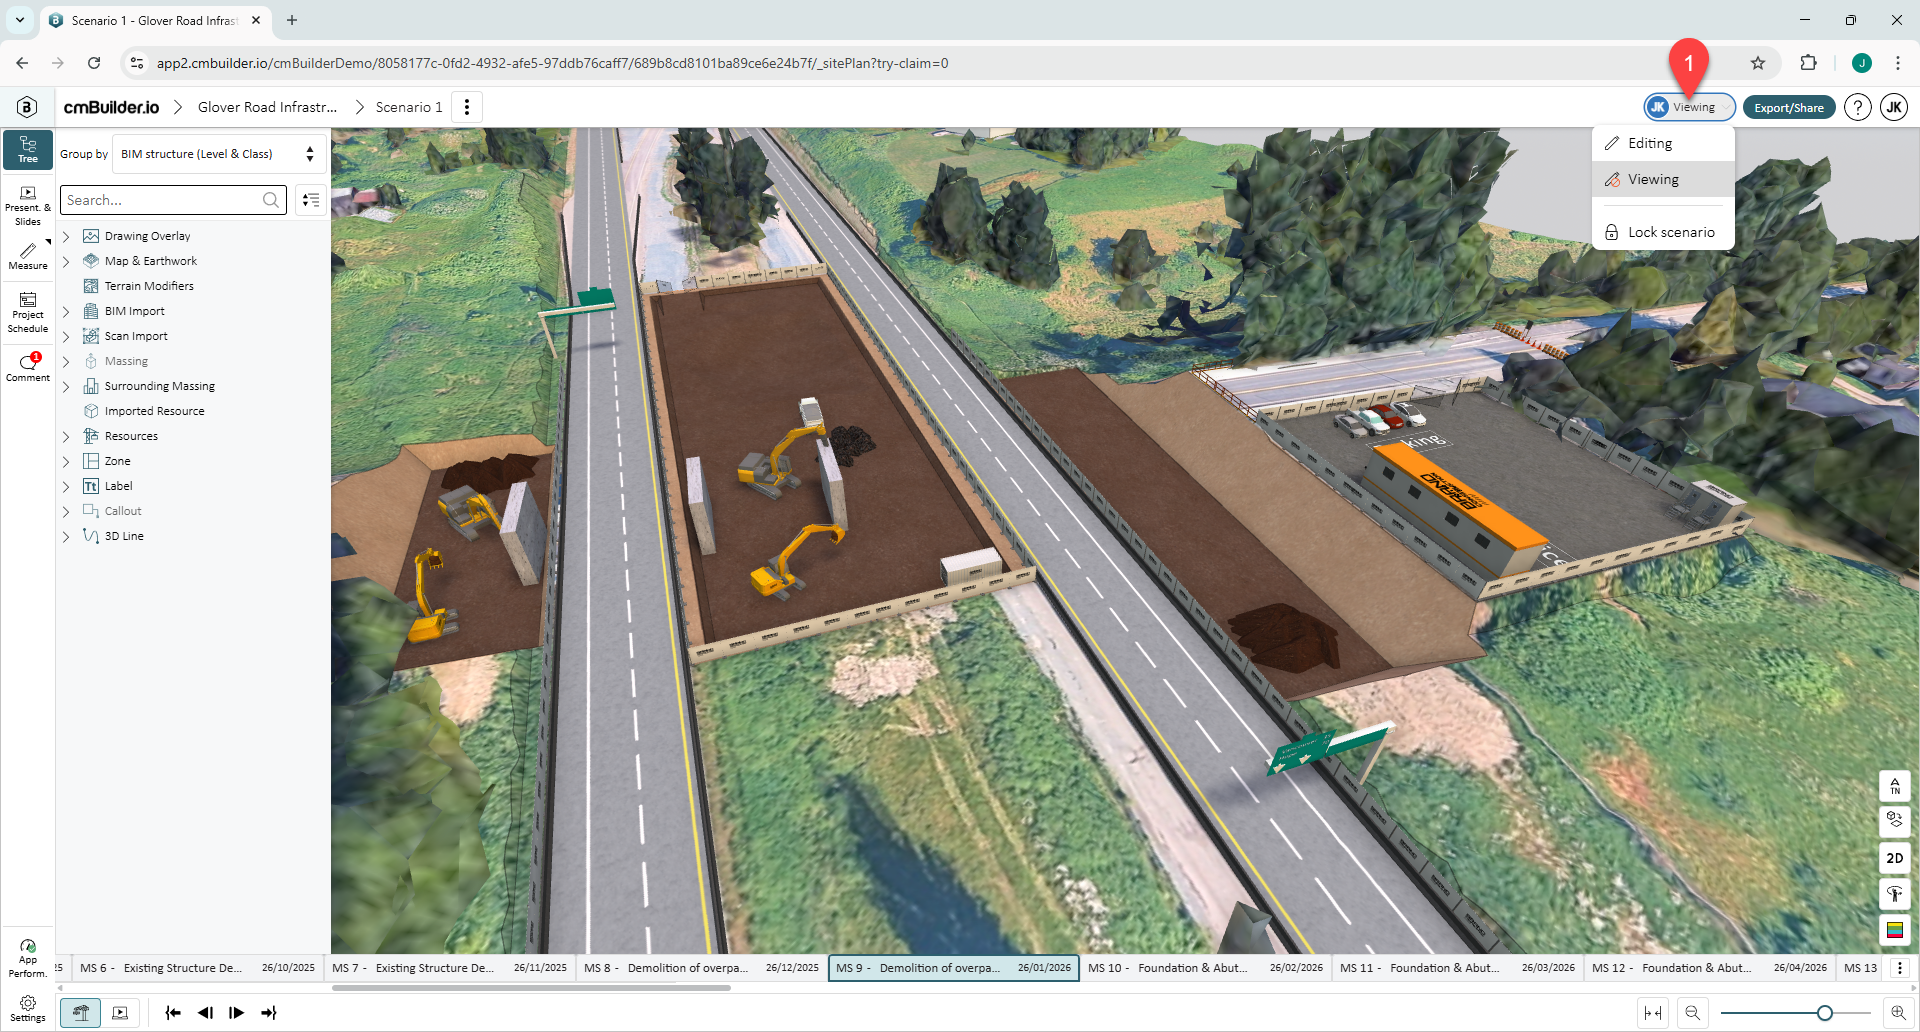This screenshot has height=1032, width=1920.
Task: Expand the Label node
Action: point(66,487)
